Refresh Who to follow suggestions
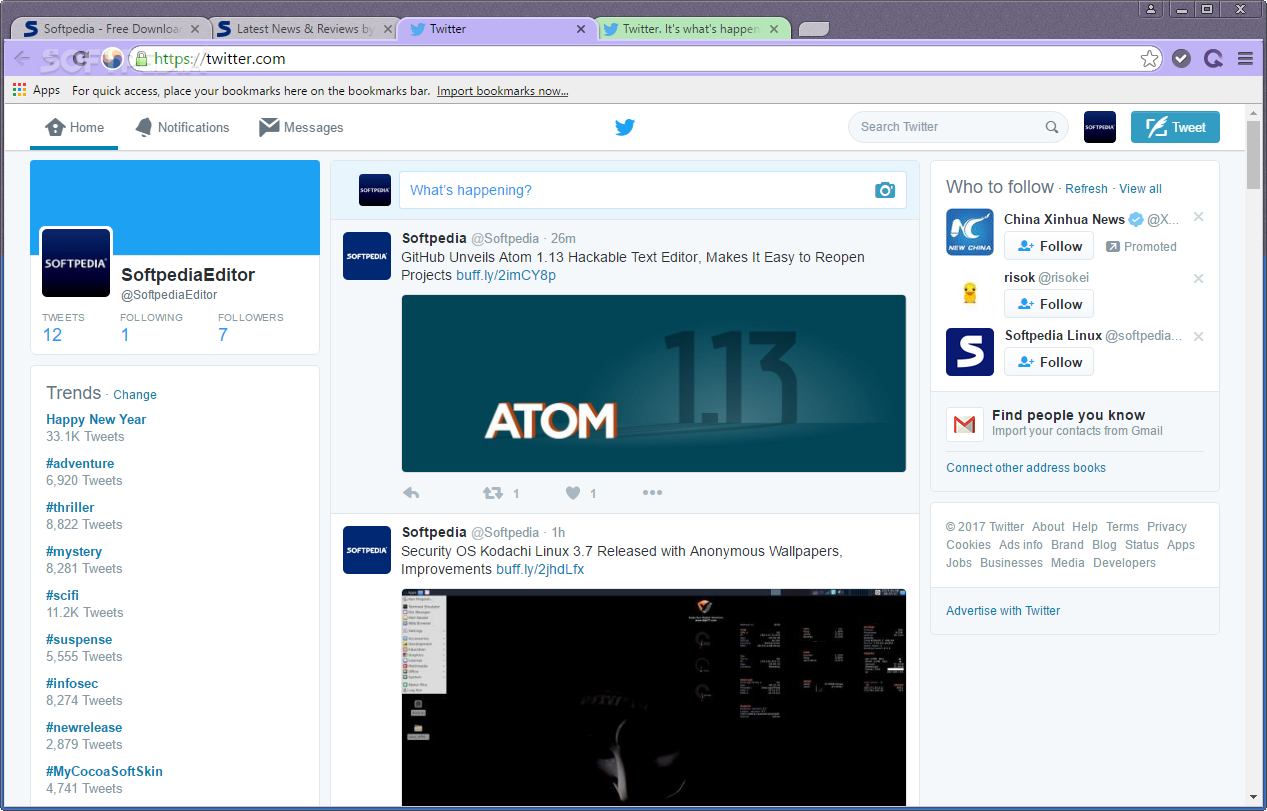Viewport: 1267px width, 811px height. pos(1086,189)
